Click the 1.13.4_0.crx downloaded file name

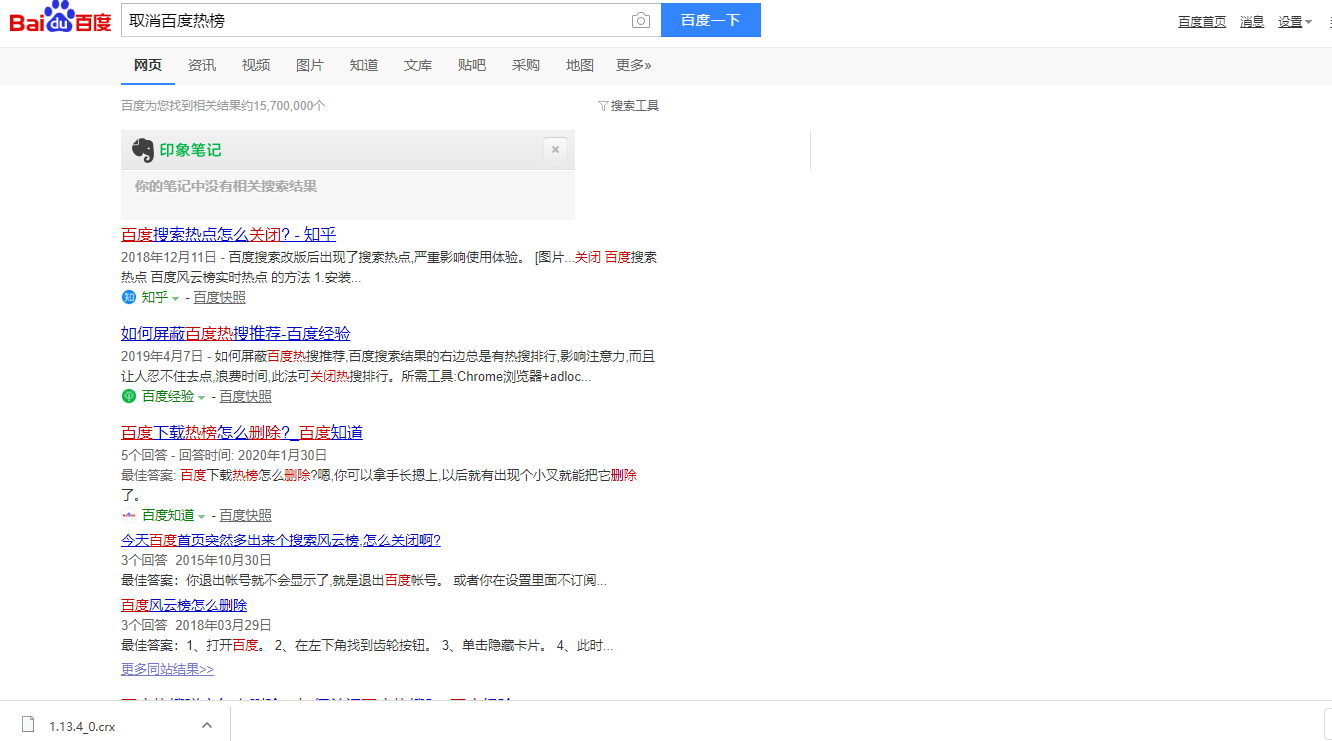82,727
